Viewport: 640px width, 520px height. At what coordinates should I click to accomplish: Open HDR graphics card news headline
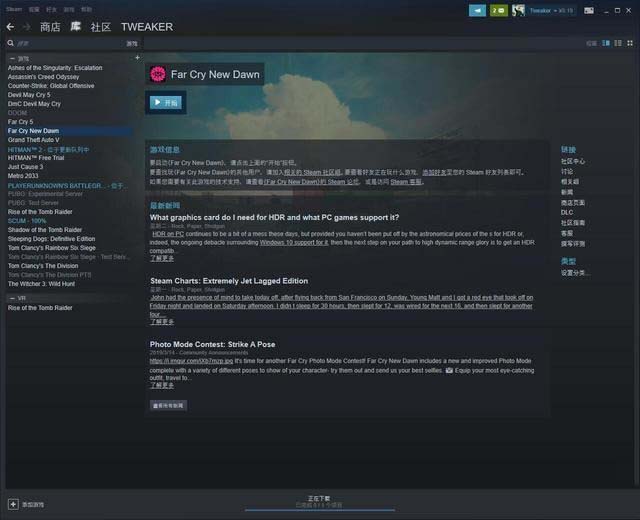(274, 218)
